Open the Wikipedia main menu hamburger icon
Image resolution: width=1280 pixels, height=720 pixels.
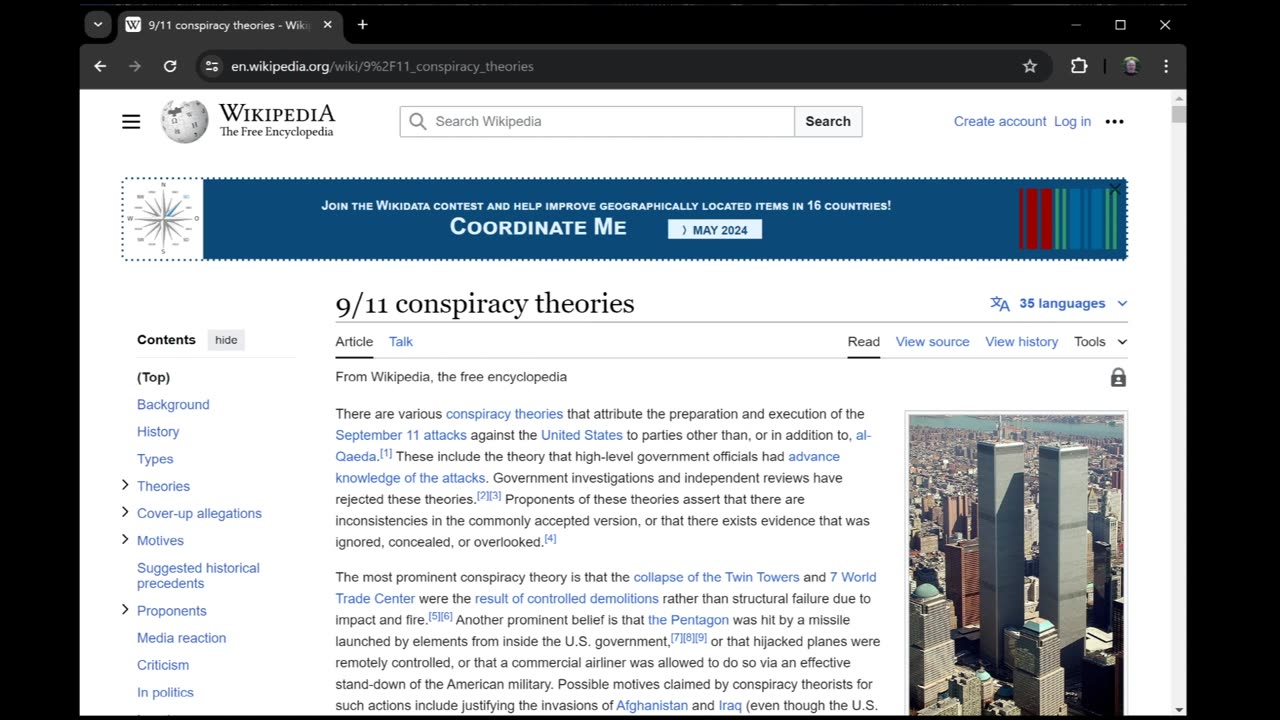pos(131,121)
